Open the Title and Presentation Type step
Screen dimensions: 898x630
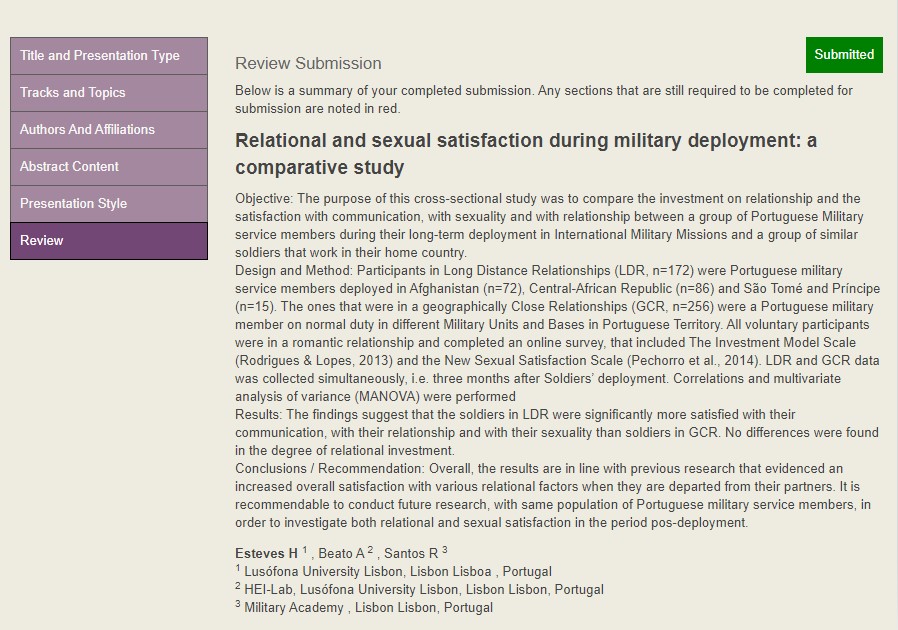point(109,56)
